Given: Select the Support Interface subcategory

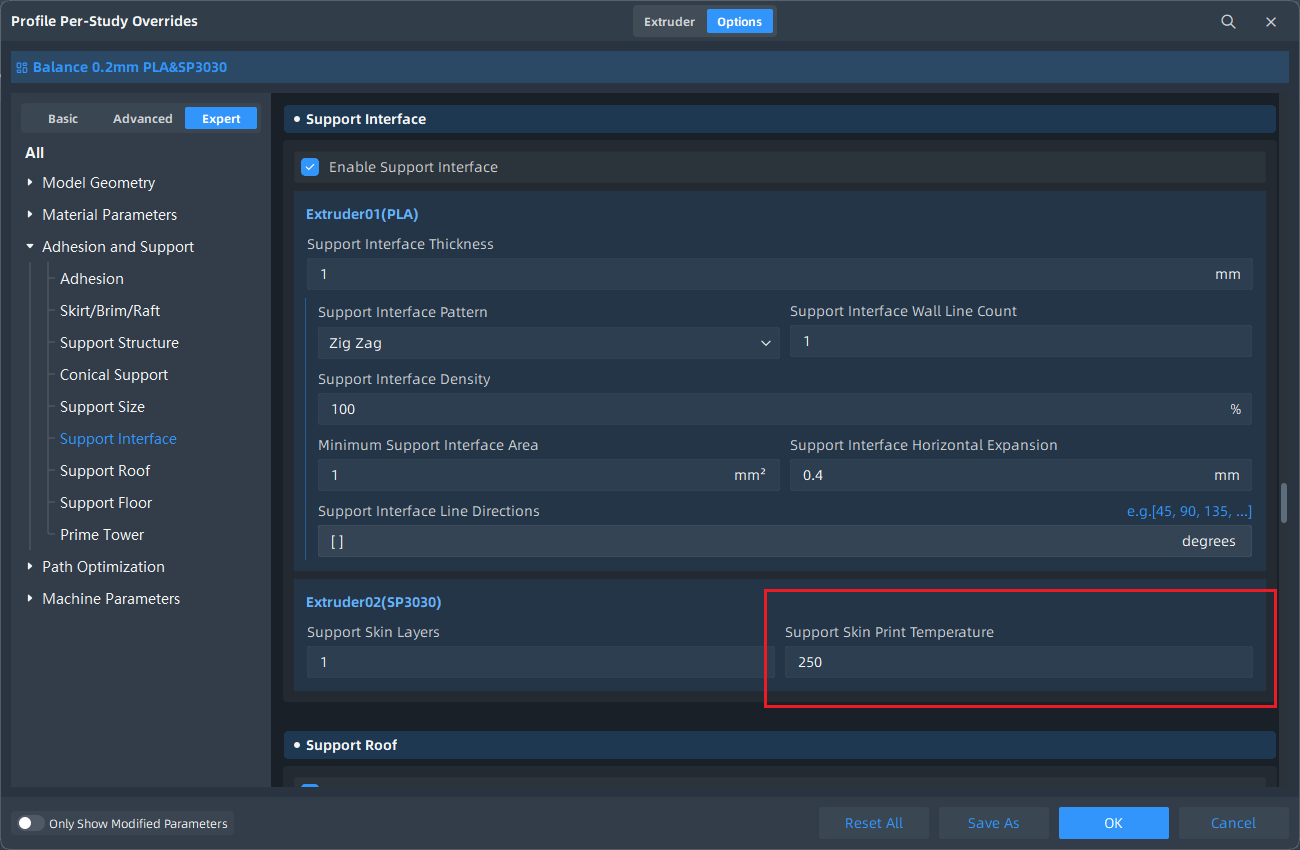Looking at the screenshot, I should click(118, 439).
